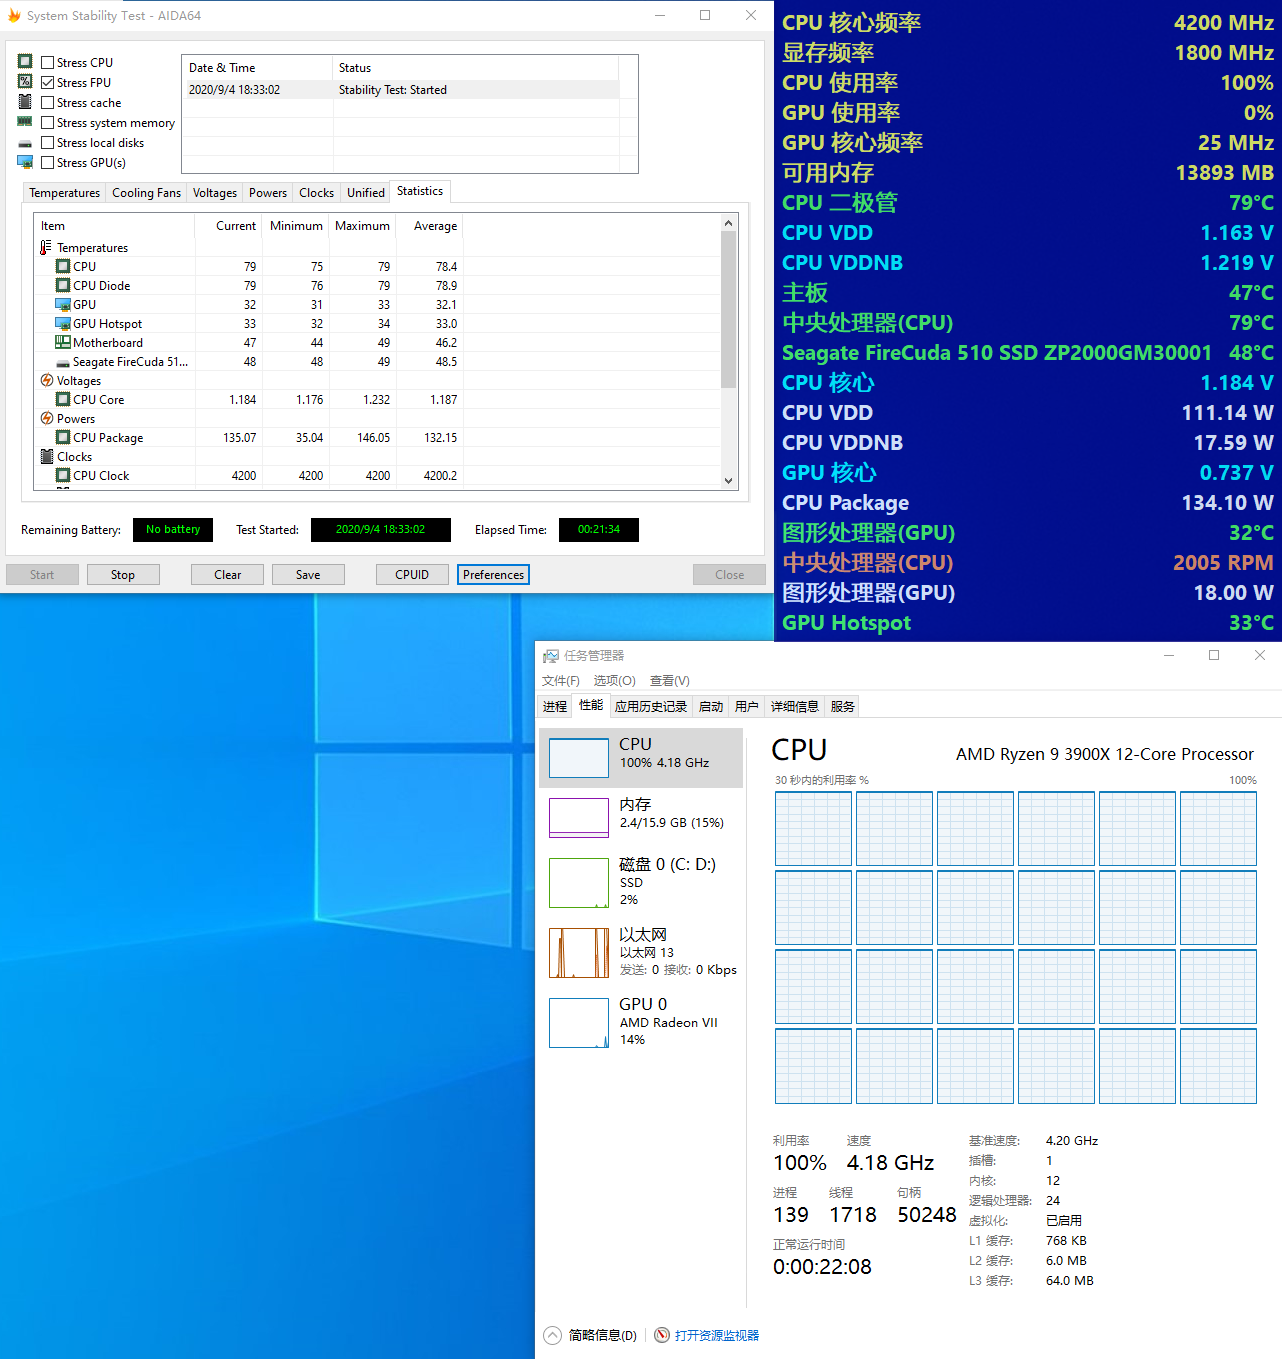Select the Ethernet performance entry
The image size is (1282, 1359).
[642, 951]
